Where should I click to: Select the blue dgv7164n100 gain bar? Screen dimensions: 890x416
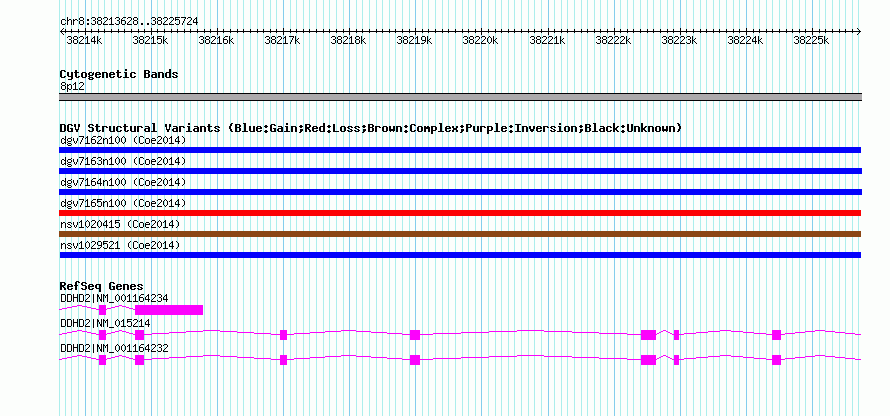[x=460, y=192]
